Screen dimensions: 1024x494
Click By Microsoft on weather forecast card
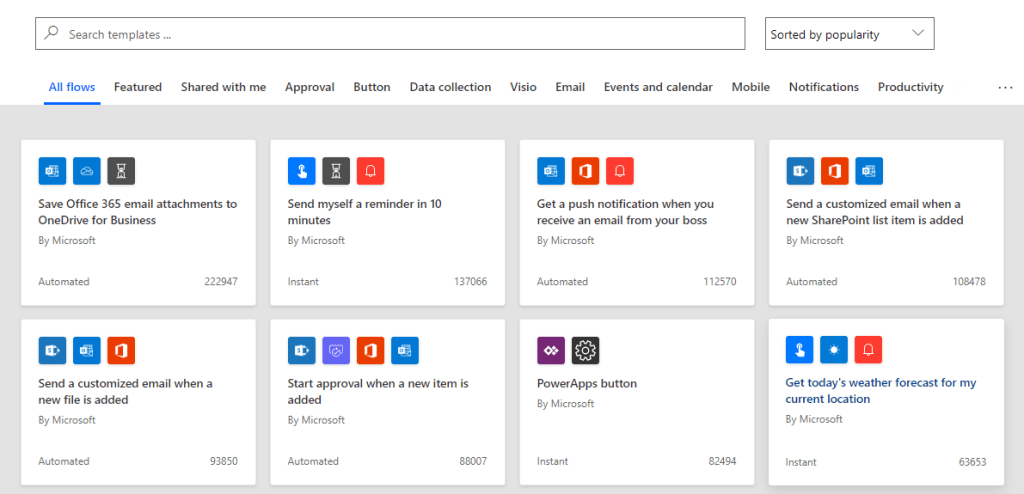click(814, 419)
